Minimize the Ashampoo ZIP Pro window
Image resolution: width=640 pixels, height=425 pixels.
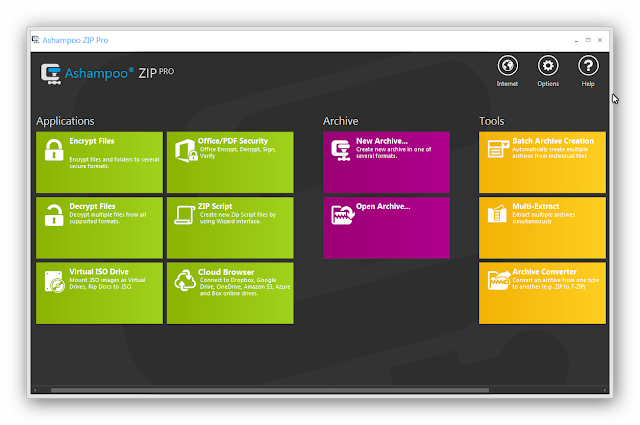coord(576,40)
